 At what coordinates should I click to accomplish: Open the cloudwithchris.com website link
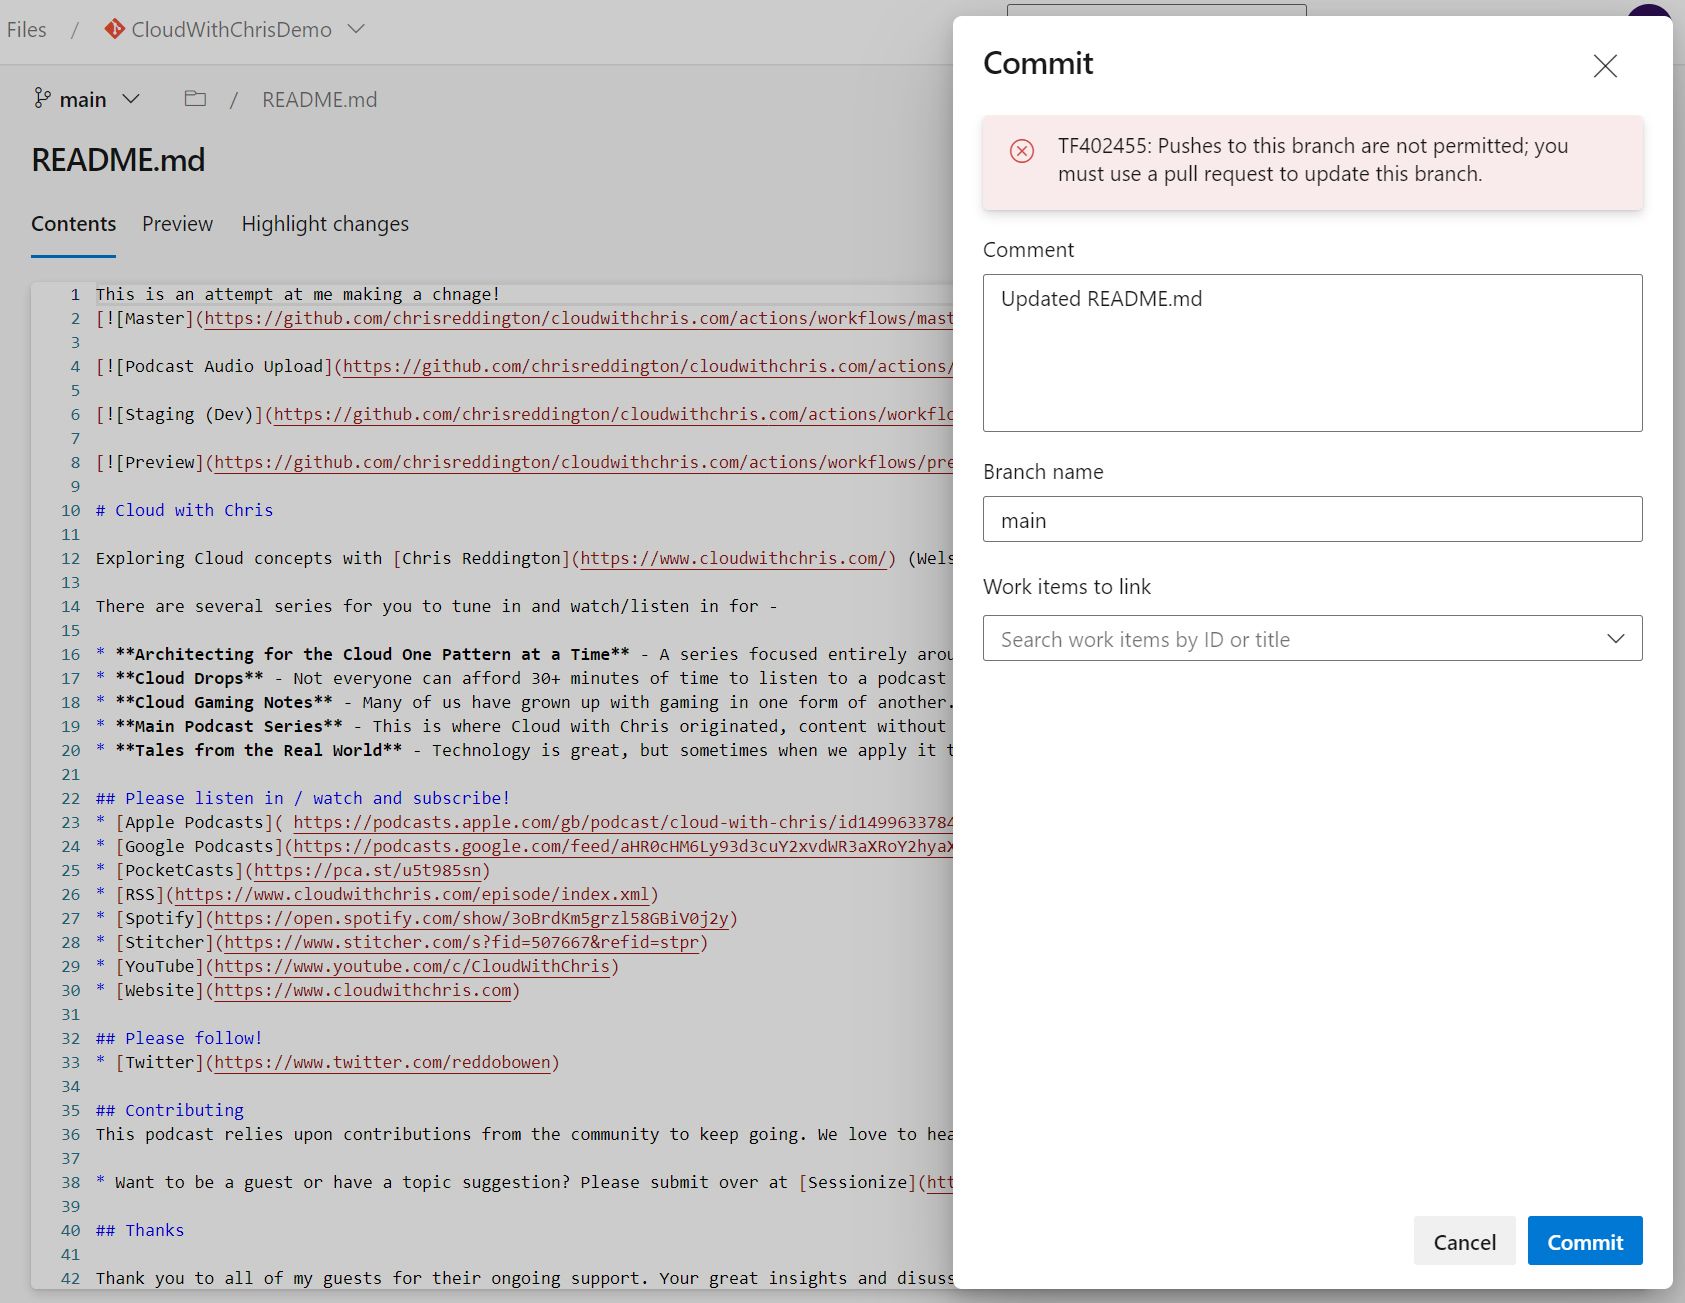363,990
